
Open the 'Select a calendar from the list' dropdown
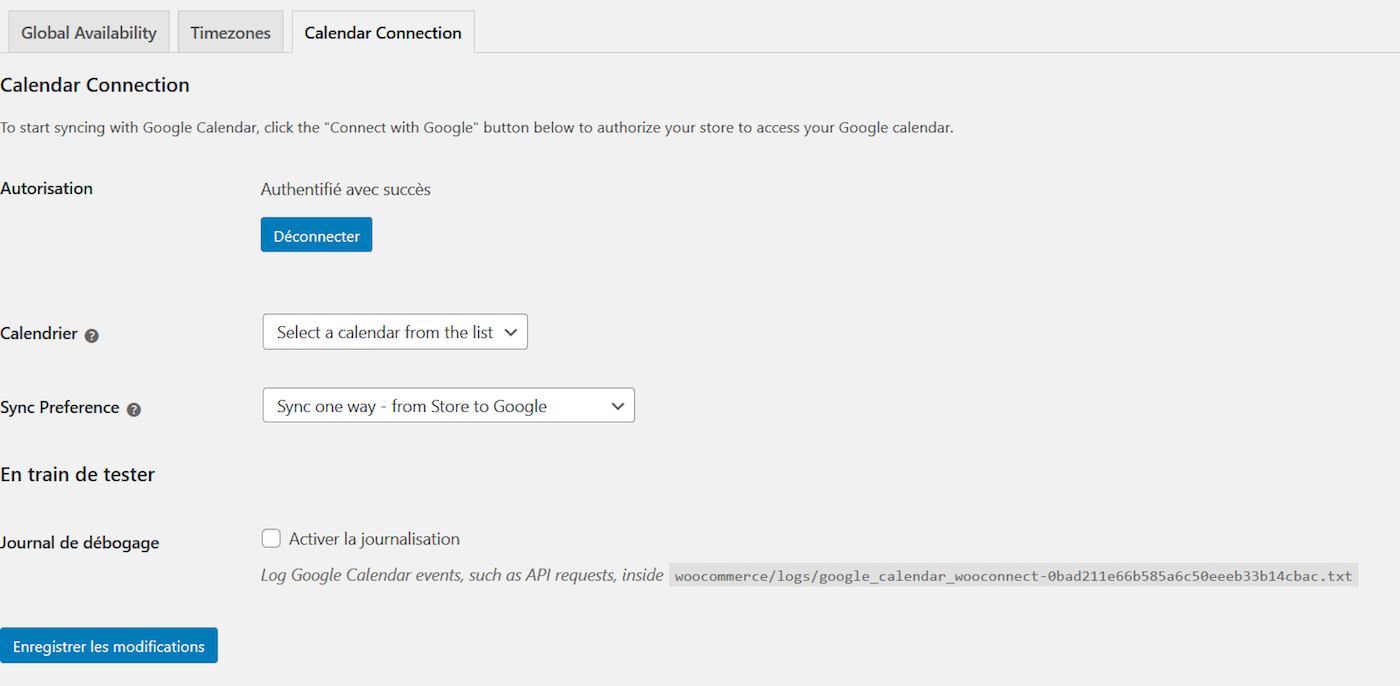click(x=385, y=333)
